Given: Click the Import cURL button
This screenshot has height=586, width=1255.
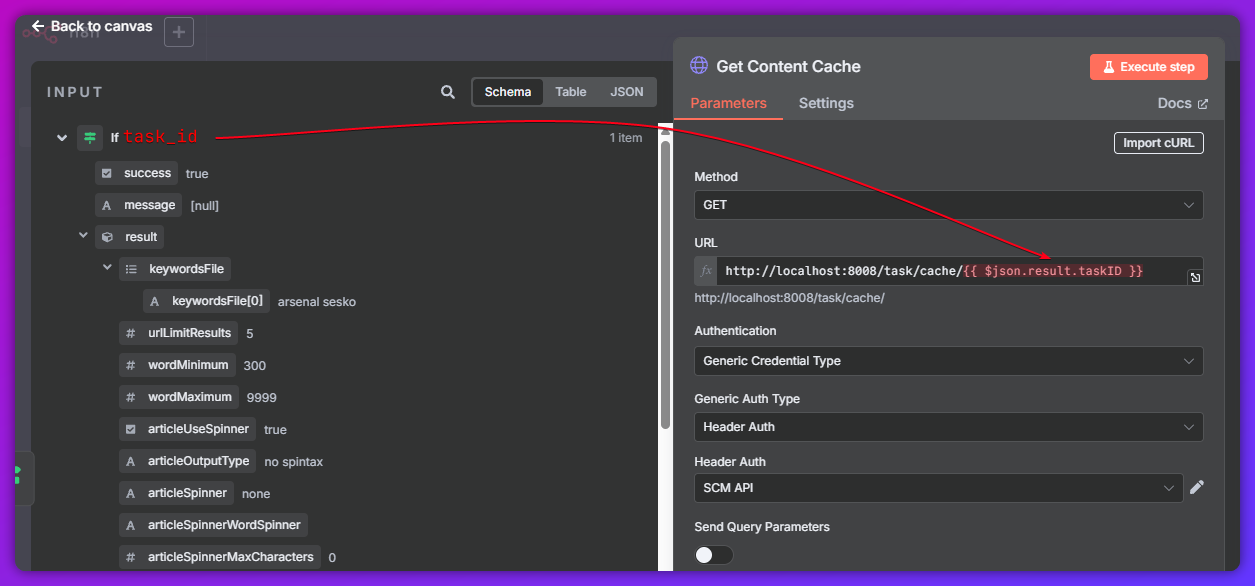Looking at the screenshot, I should pos(1159,143).
